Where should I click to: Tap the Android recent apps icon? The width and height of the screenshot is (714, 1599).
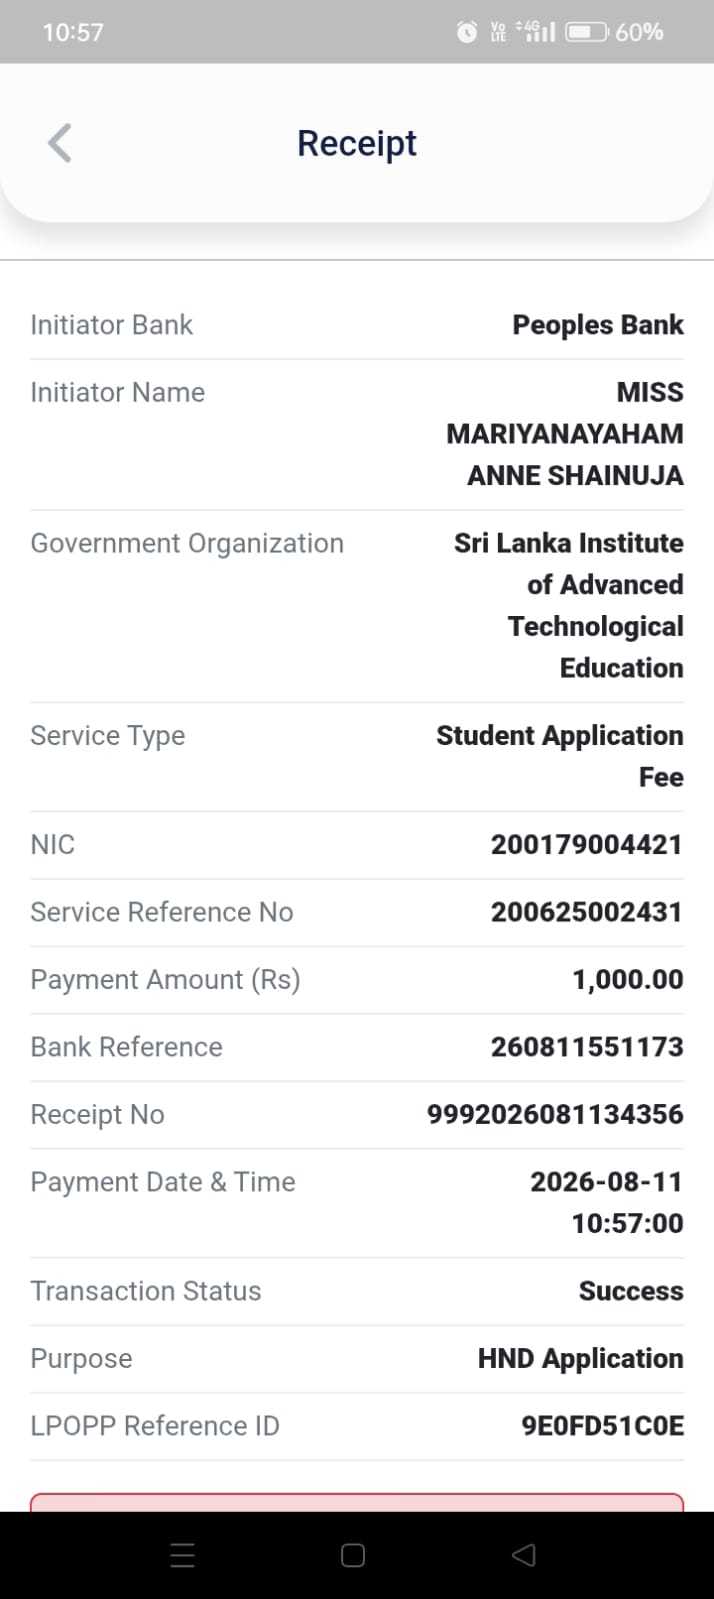(182, 1555)
